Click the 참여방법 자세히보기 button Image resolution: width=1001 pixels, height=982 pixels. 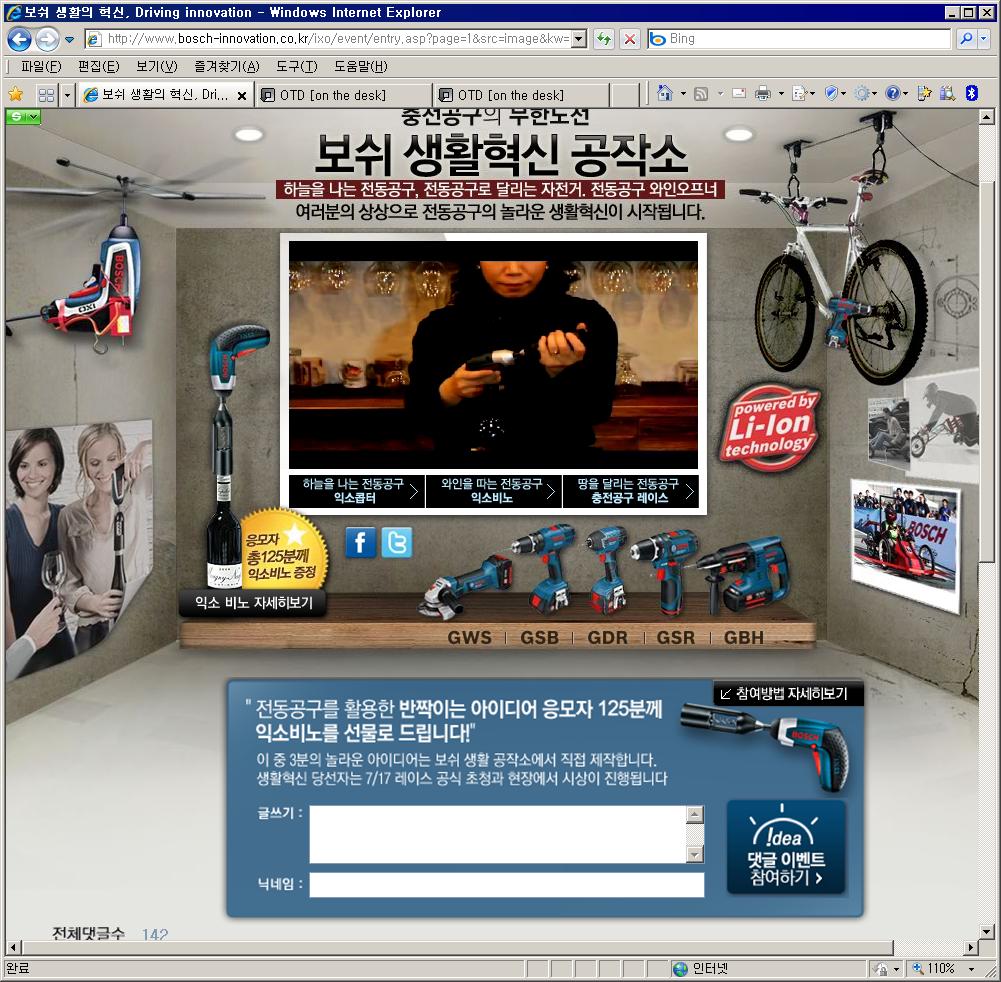788,694
